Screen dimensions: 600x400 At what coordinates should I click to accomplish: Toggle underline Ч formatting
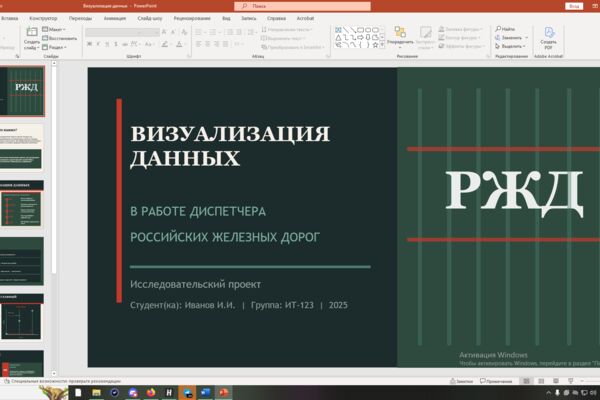pos(107,44)
